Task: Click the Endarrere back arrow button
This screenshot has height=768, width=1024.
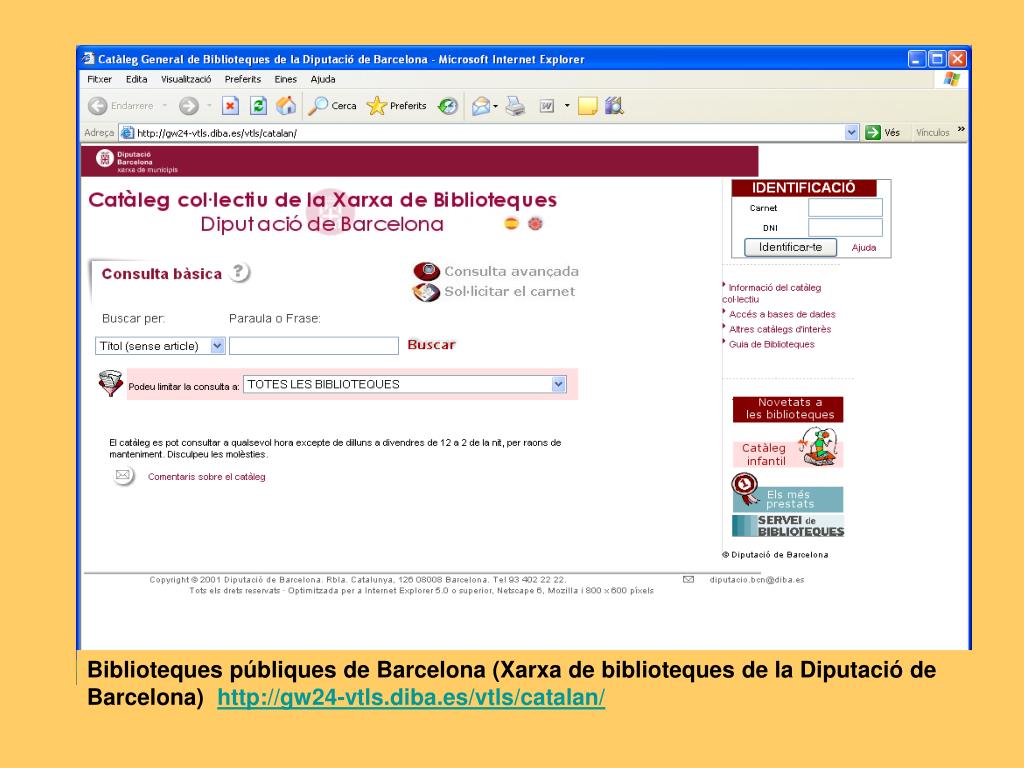Action: click(x=98, y=106)
